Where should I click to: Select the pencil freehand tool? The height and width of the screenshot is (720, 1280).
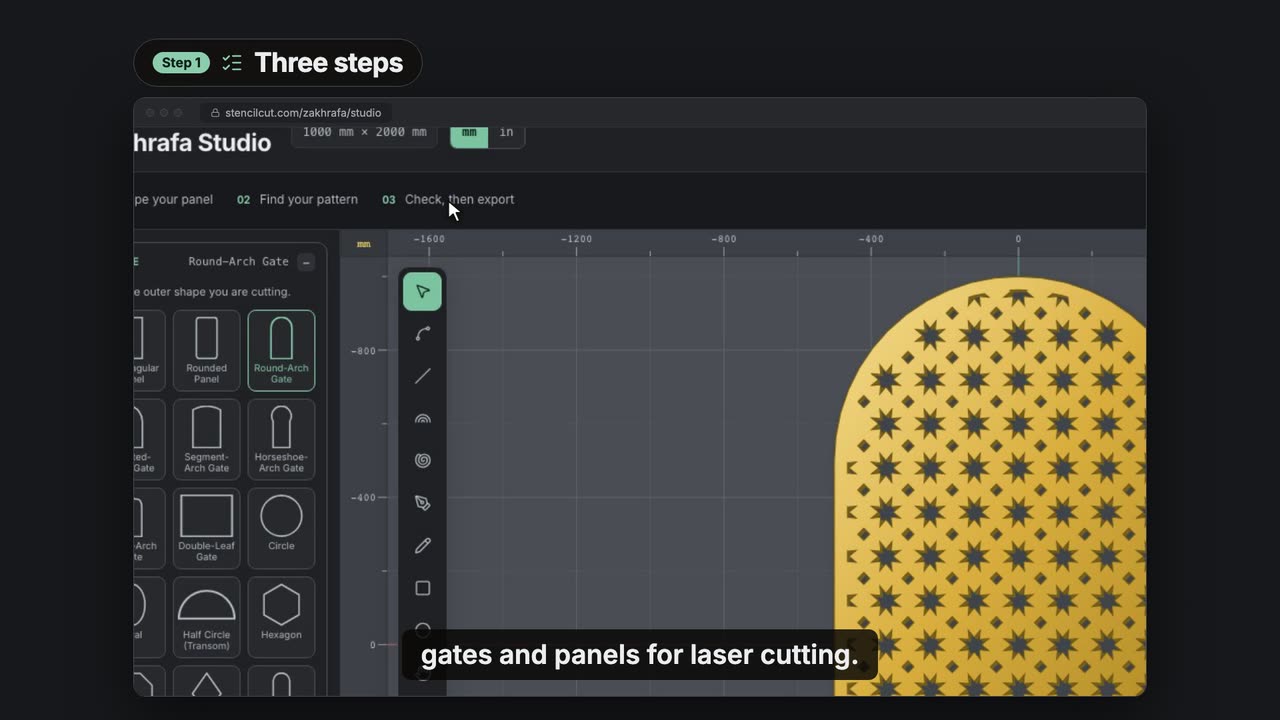click(422, 546)
